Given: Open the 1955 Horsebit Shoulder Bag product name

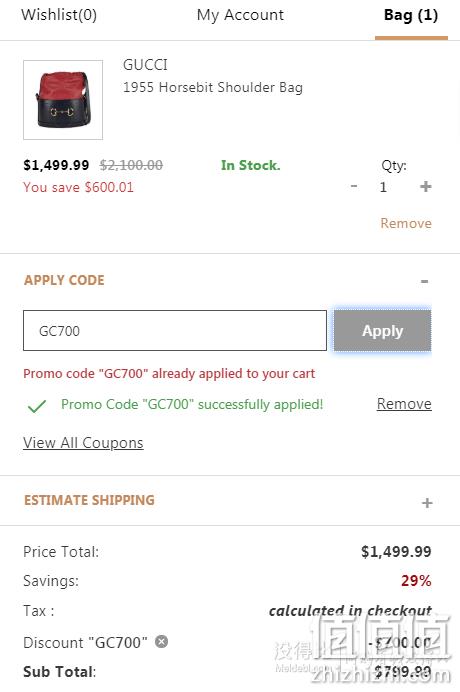Looking at the screenshot, I should point(213,87).
